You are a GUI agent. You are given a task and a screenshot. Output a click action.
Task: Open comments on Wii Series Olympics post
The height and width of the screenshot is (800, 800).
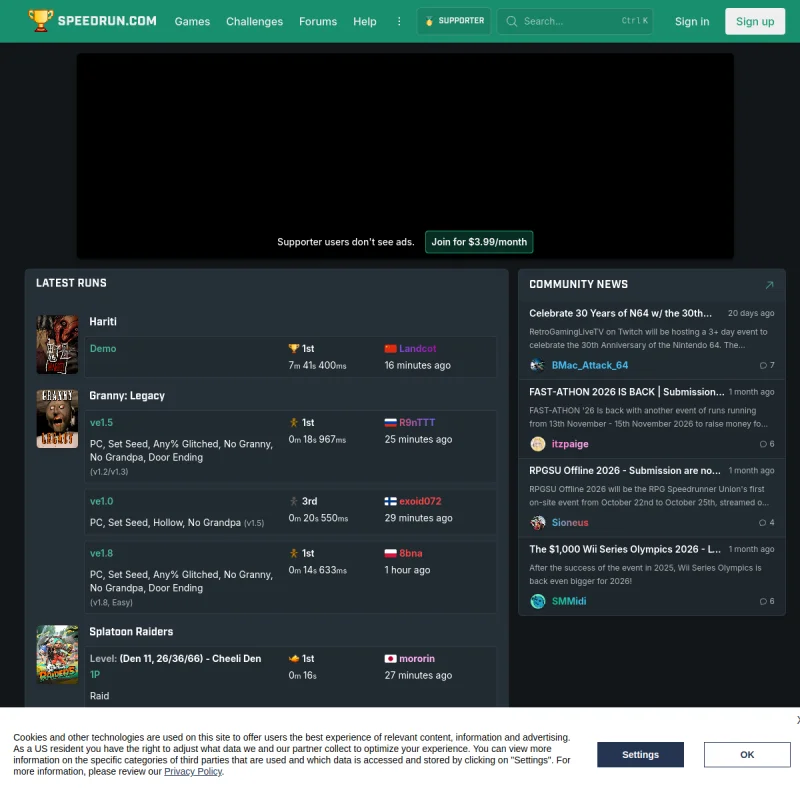(x=767, y=601)
